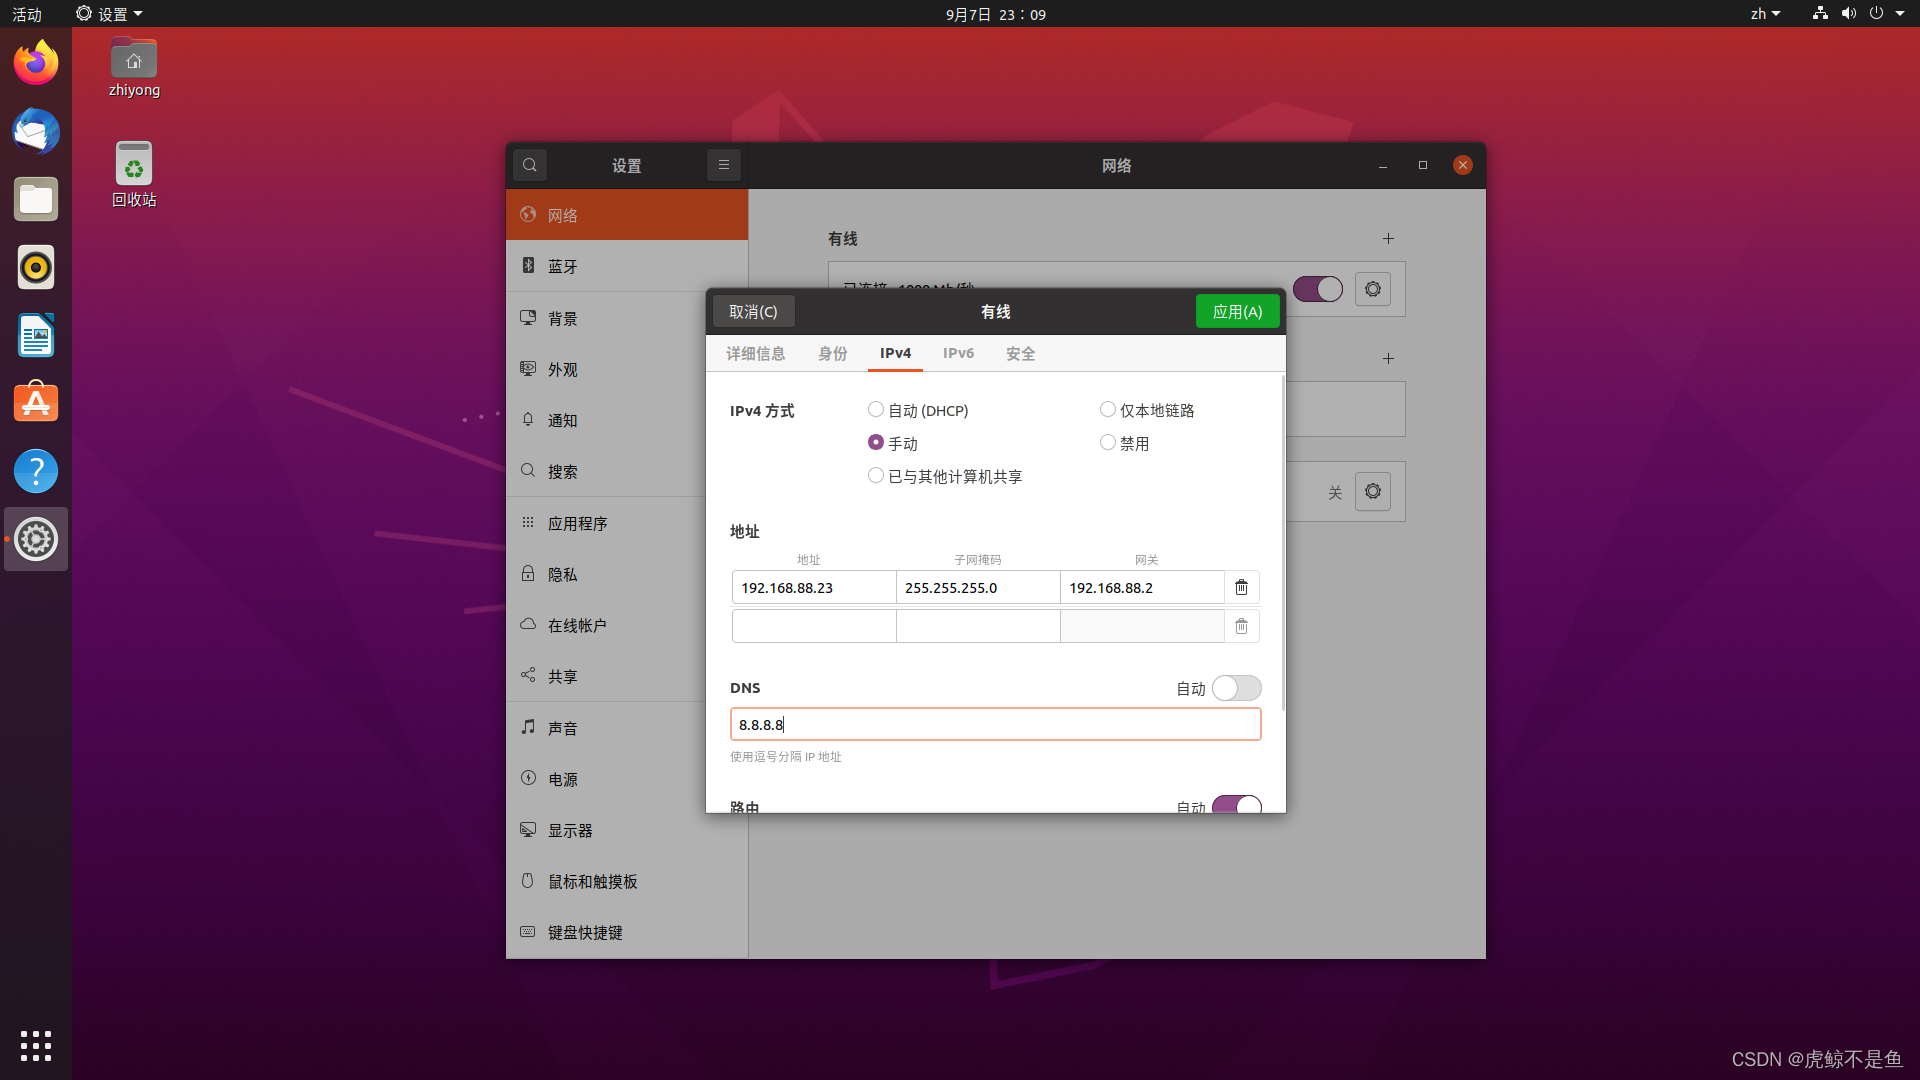Open wired connection gear settings
The height and width of the screenshot is (1080, 1920).
pyautogui.click(x=1372, y=289)
